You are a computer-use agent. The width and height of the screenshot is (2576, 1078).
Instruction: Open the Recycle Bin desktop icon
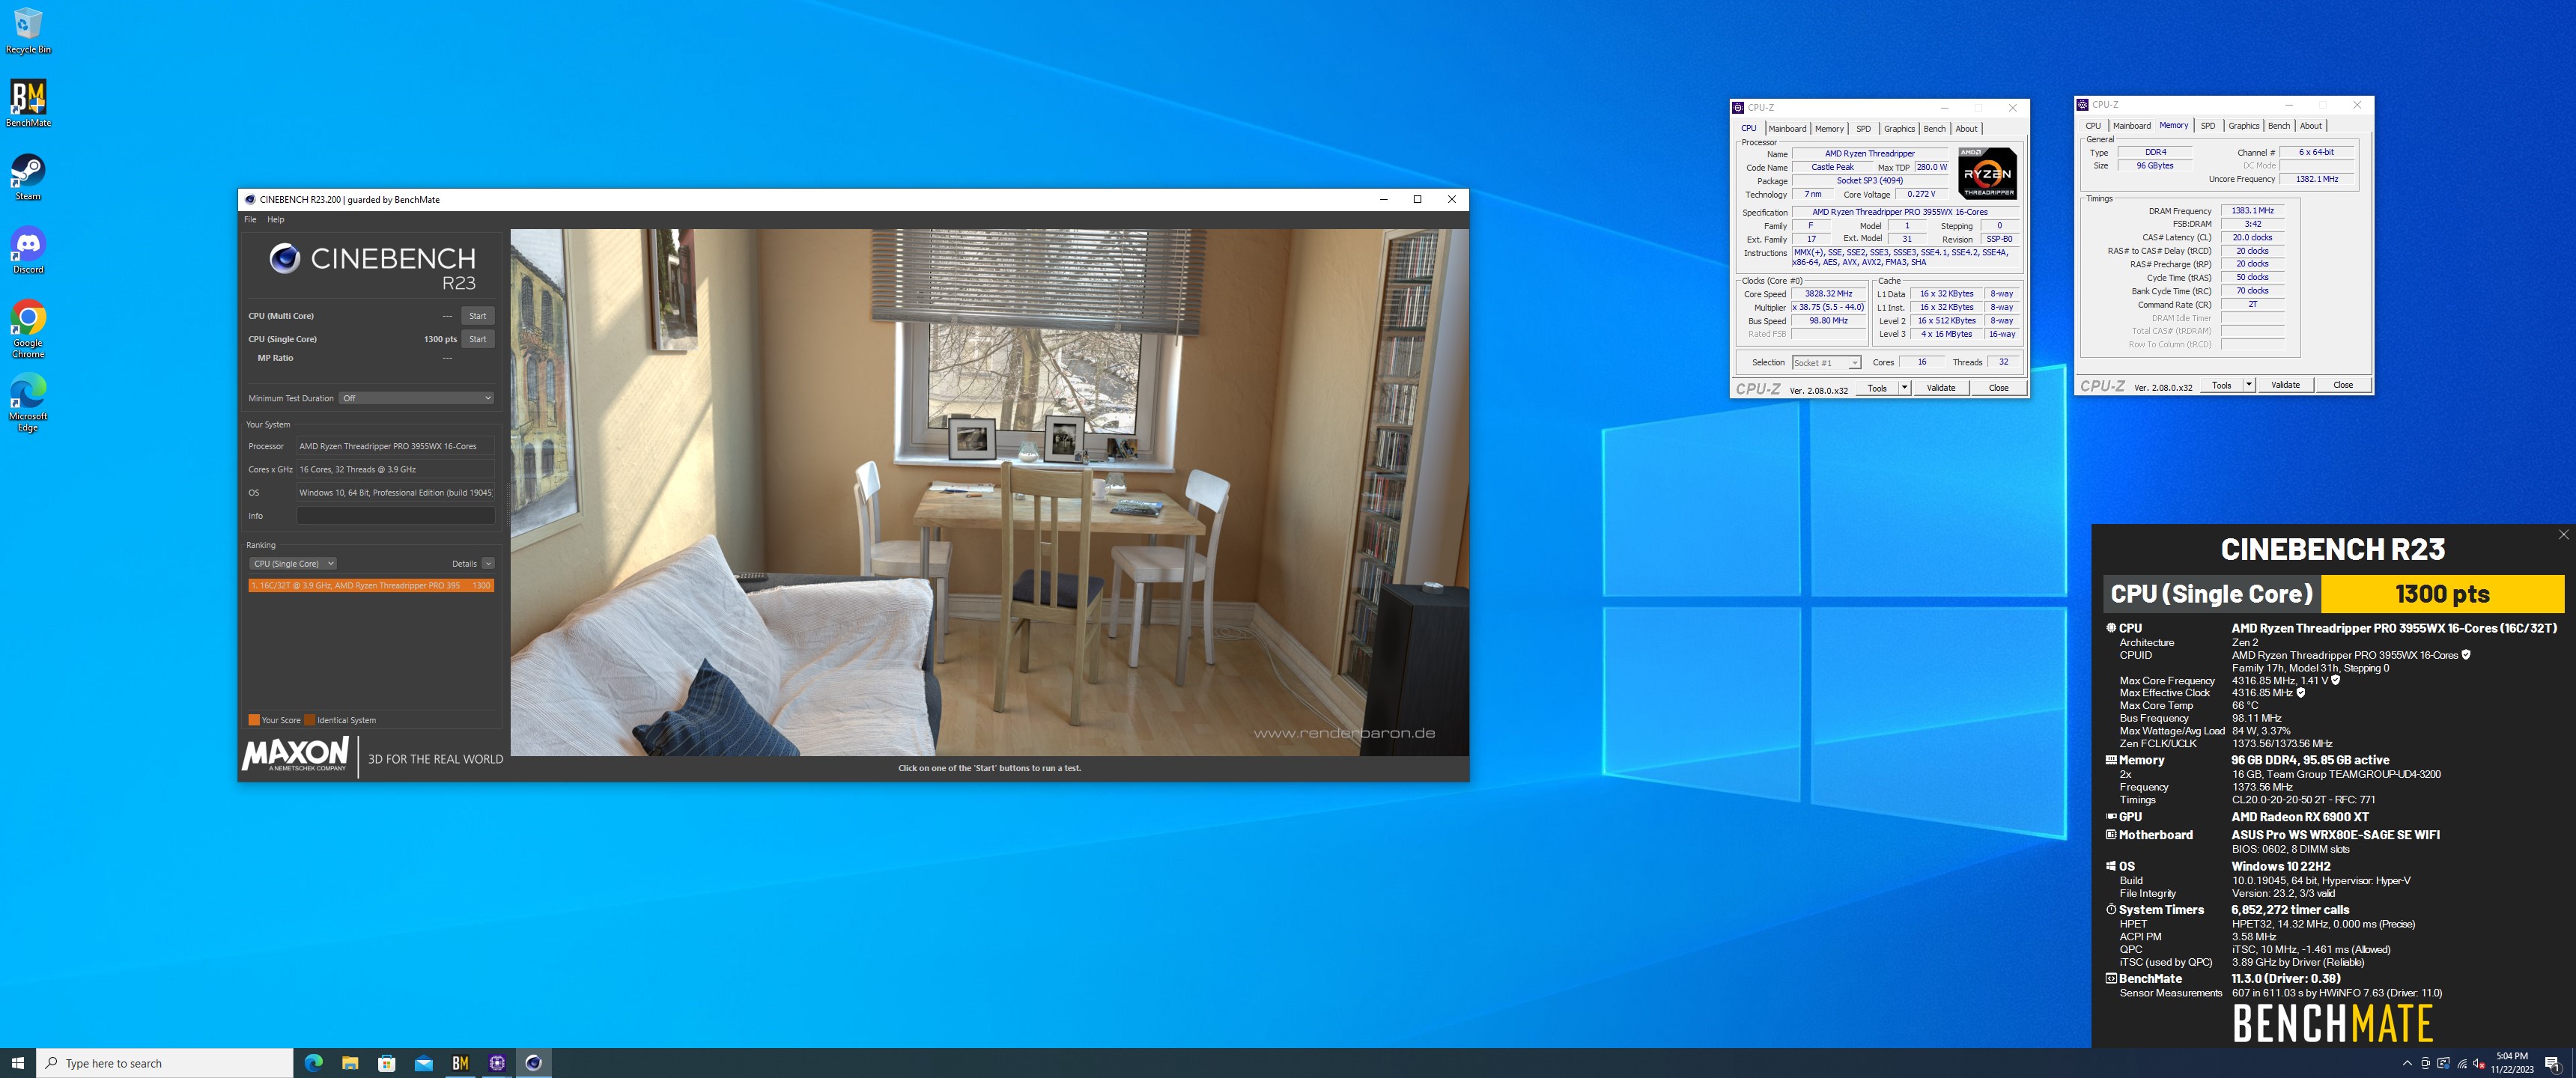coord(28,31)
